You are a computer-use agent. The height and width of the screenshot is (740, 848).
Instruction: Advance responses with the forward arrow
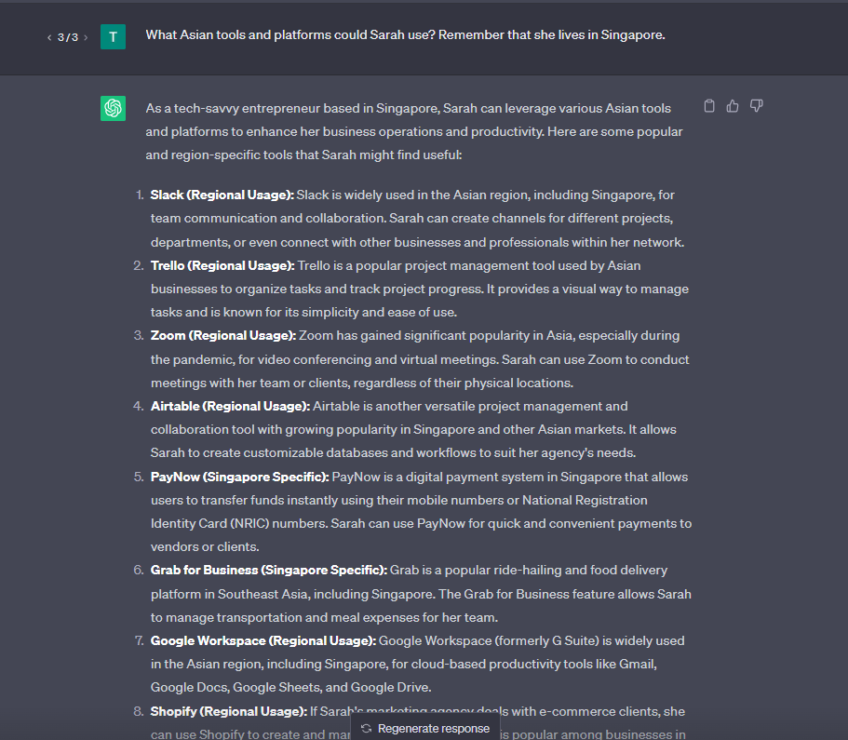click(x=85, y=37)
